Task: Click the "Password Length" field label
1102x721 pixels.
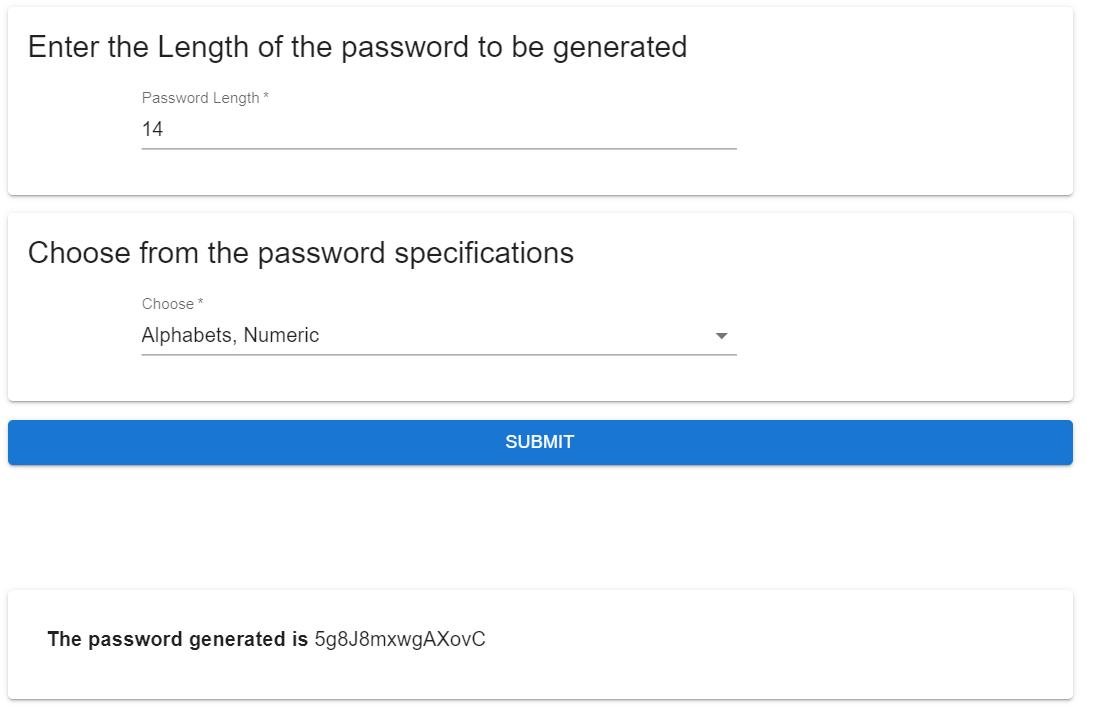Action: pos(200,98)
